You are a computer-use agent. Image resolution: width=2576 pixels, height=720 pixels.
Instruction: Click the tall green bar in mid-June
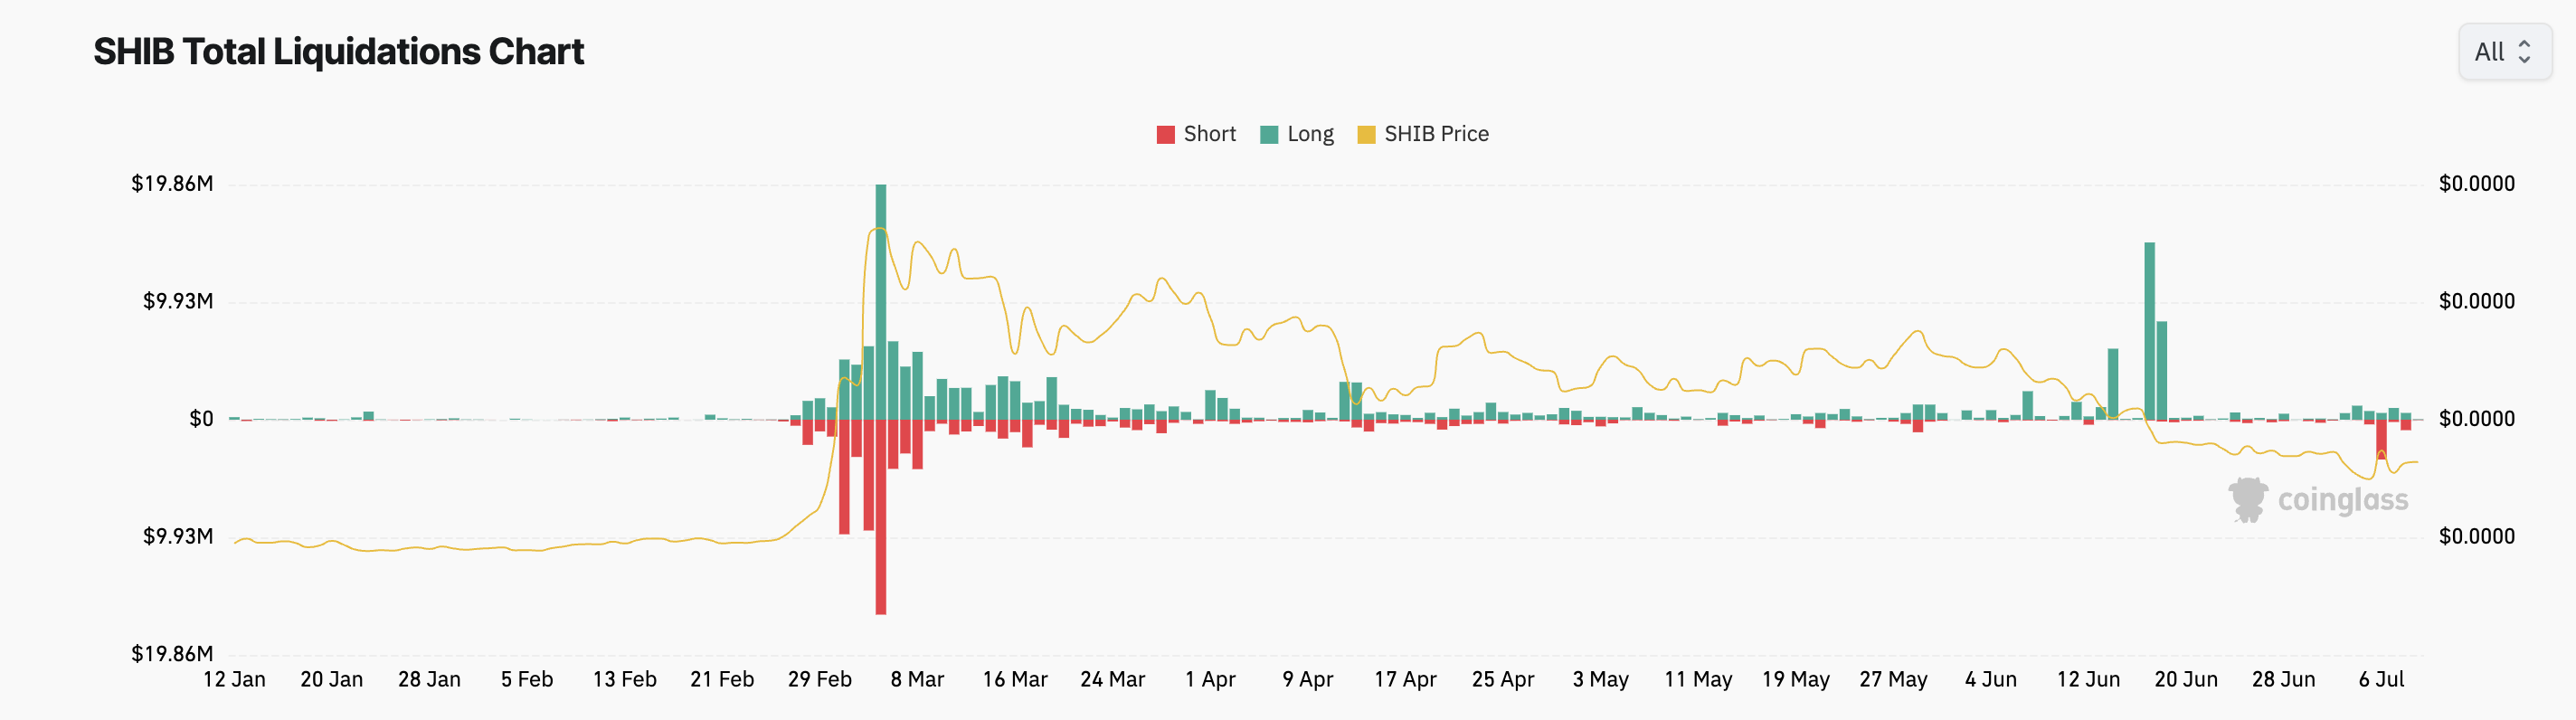coord(2149,330)
